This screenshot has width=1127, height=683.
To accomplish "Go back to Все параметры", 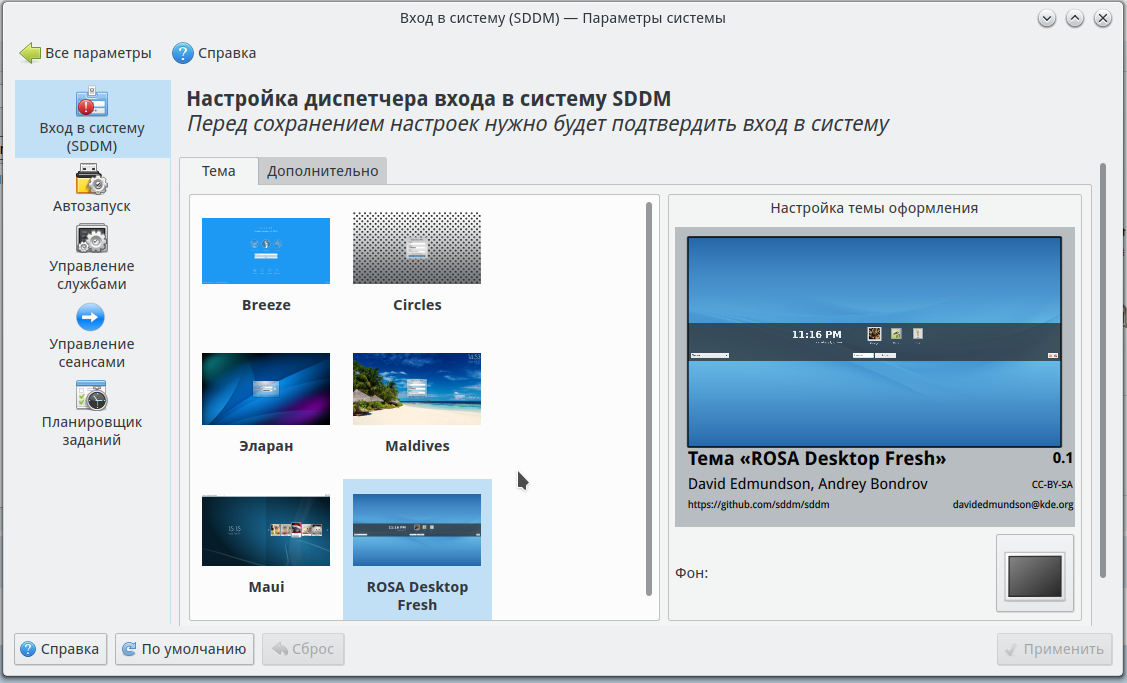I will (86, 53).
